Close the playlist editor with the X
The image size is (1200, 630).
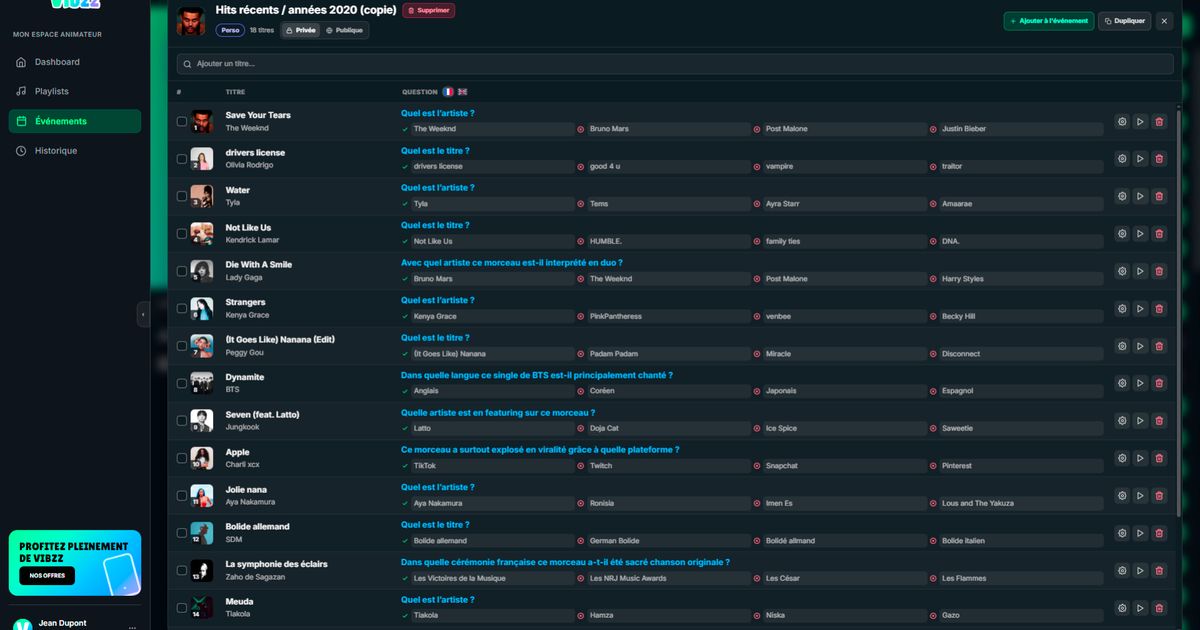pyautogui.click(x=1165, y=21)
